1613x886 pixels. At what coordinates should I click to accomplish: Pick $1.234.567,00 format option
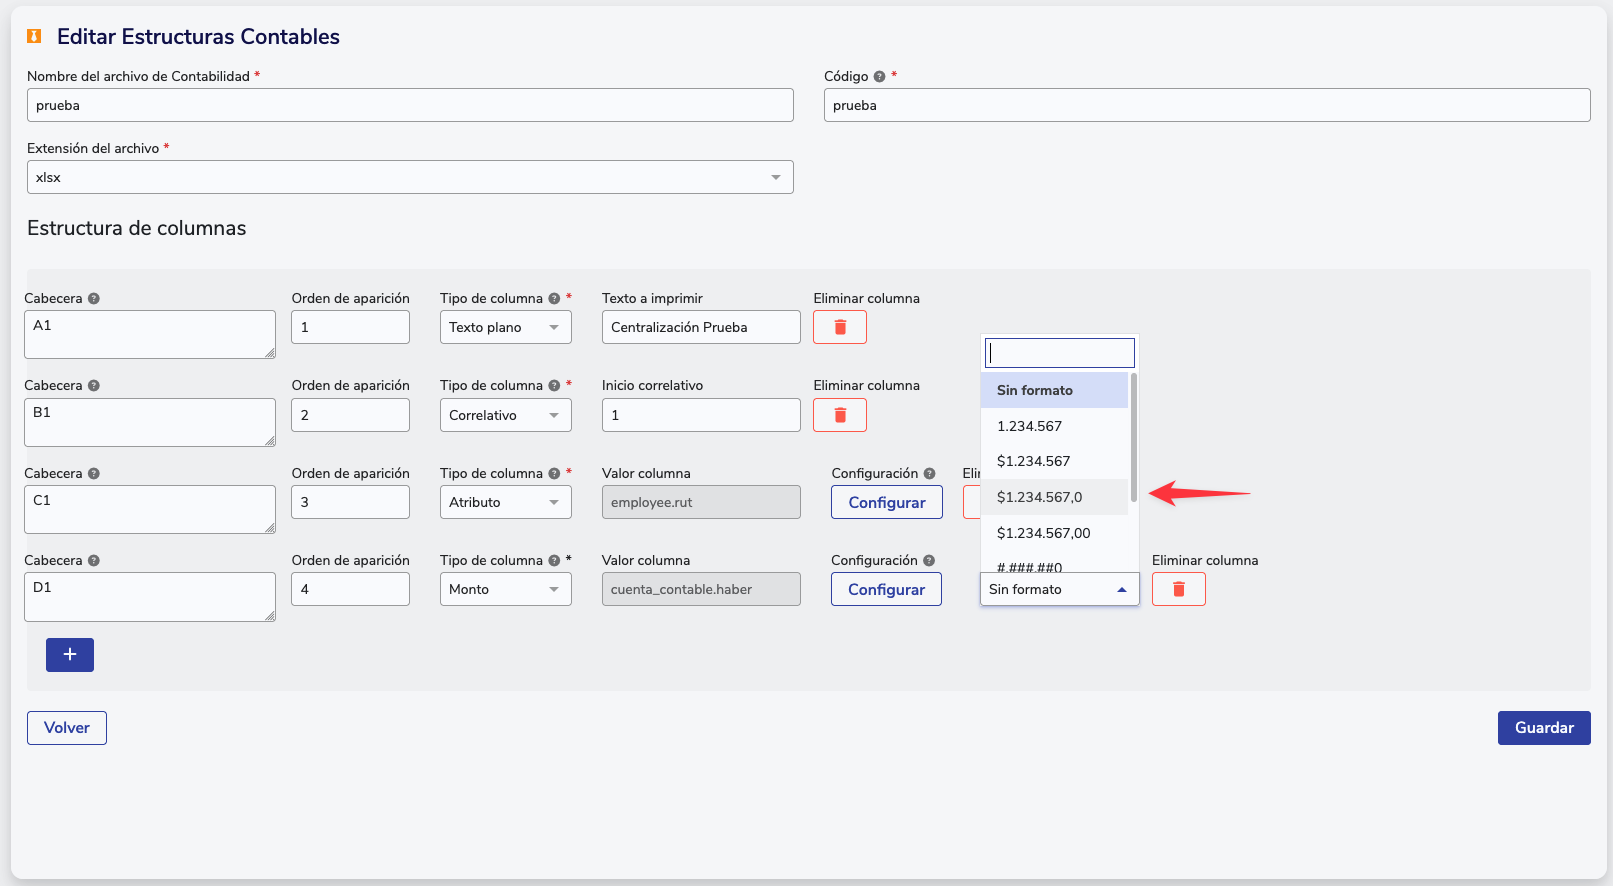pyautogui.click(x=1043, y=533)
